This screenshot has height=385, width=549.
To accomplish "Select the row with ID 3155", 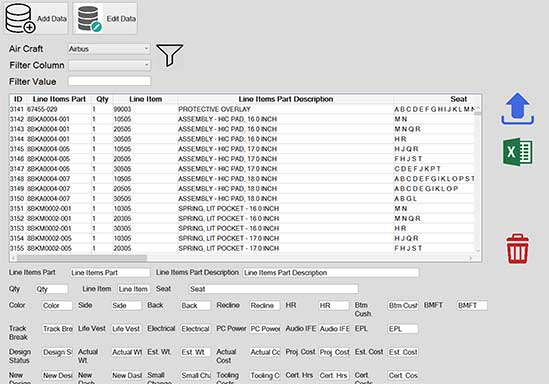I will [x=242, y=248].
